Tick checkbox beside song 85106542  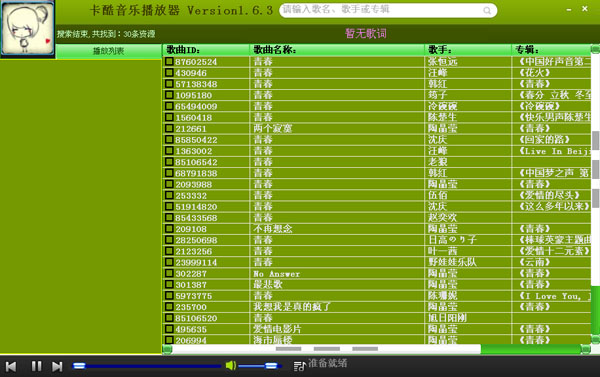[x=169, y=162]
